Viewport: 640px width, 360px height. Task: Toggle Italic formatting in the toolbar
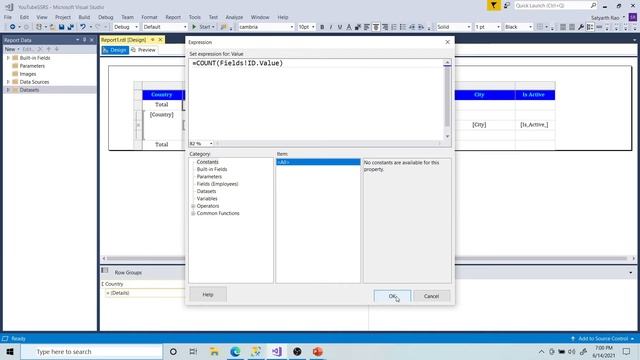(x=331, y=27)
